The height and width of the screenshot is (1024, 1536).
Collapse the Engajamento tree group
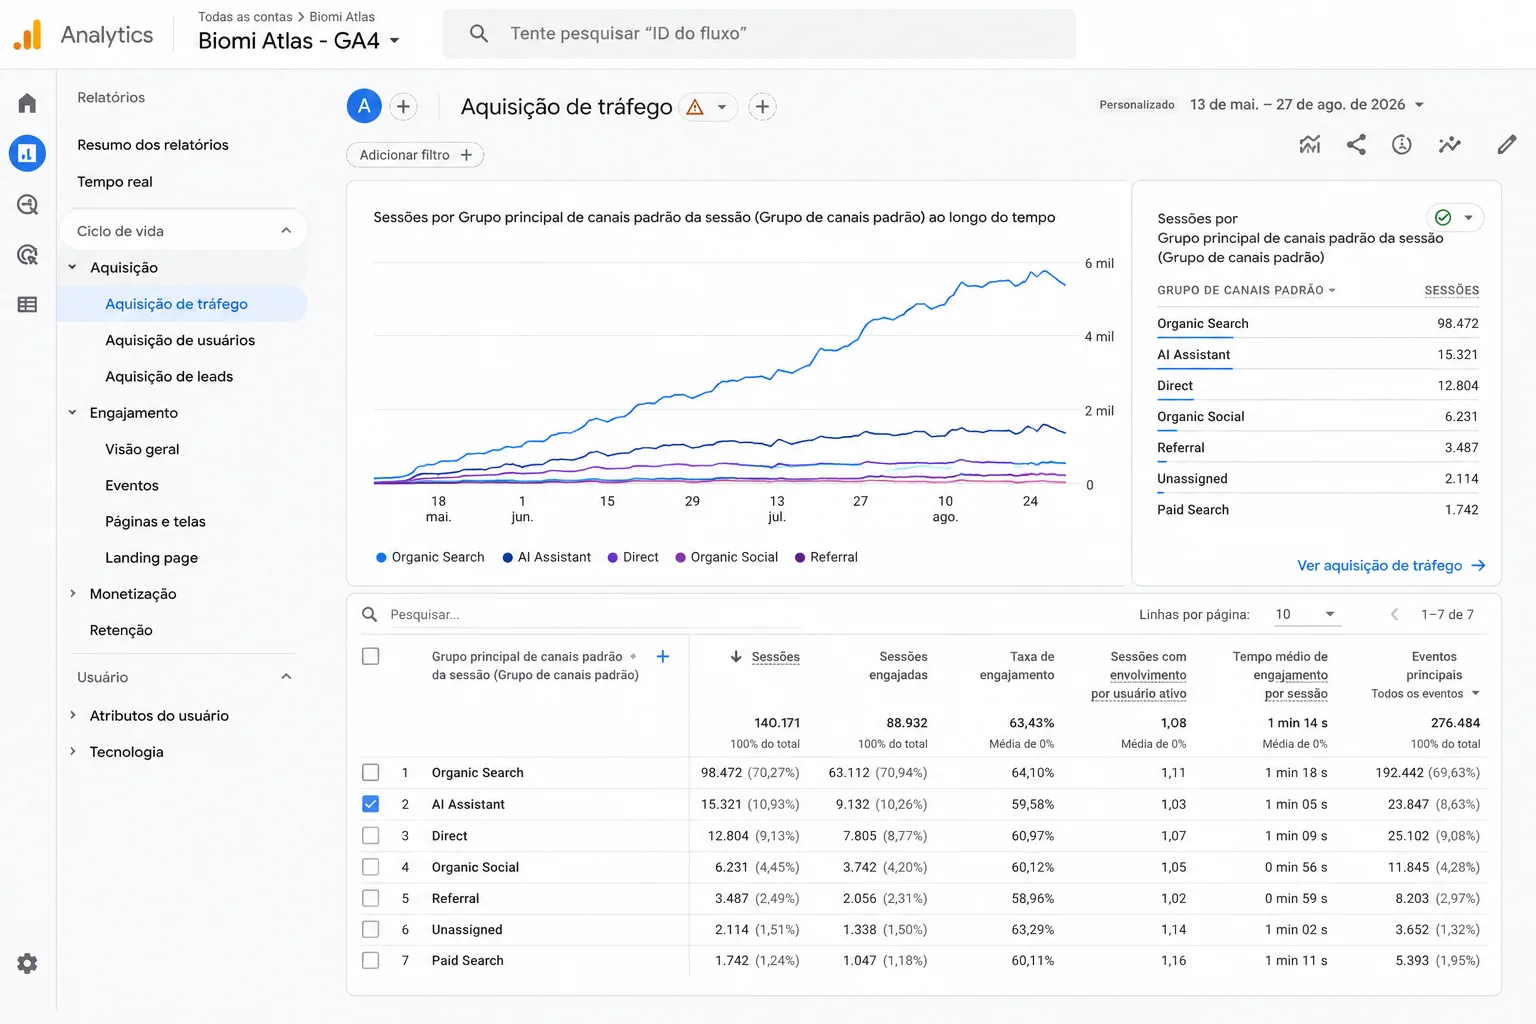(x=72, y=412)
